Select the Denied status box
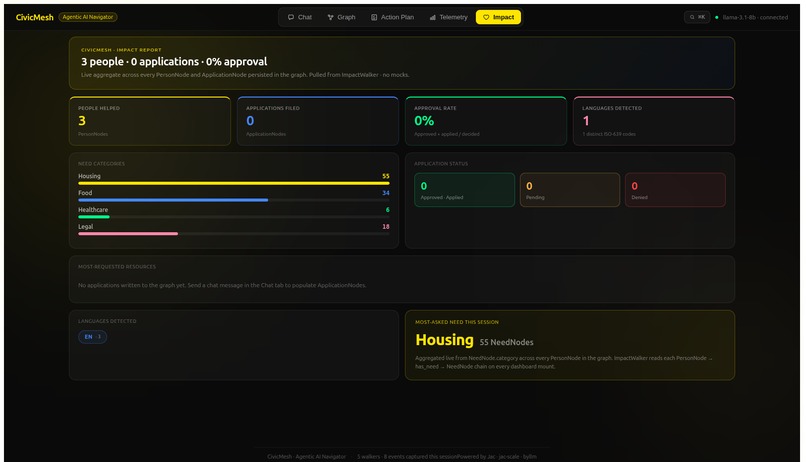This screenshot has width=806, height=462. click(x=675, y=190)
